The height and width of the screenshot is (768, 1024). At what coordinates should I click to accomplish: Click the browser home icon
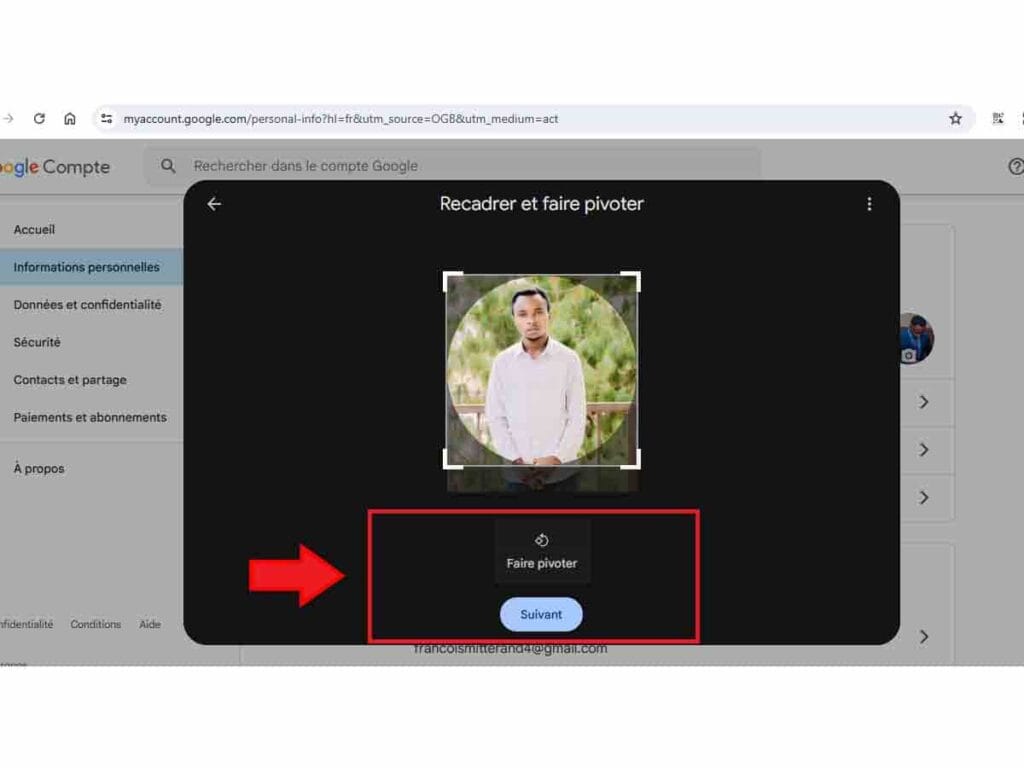point(69,118)
